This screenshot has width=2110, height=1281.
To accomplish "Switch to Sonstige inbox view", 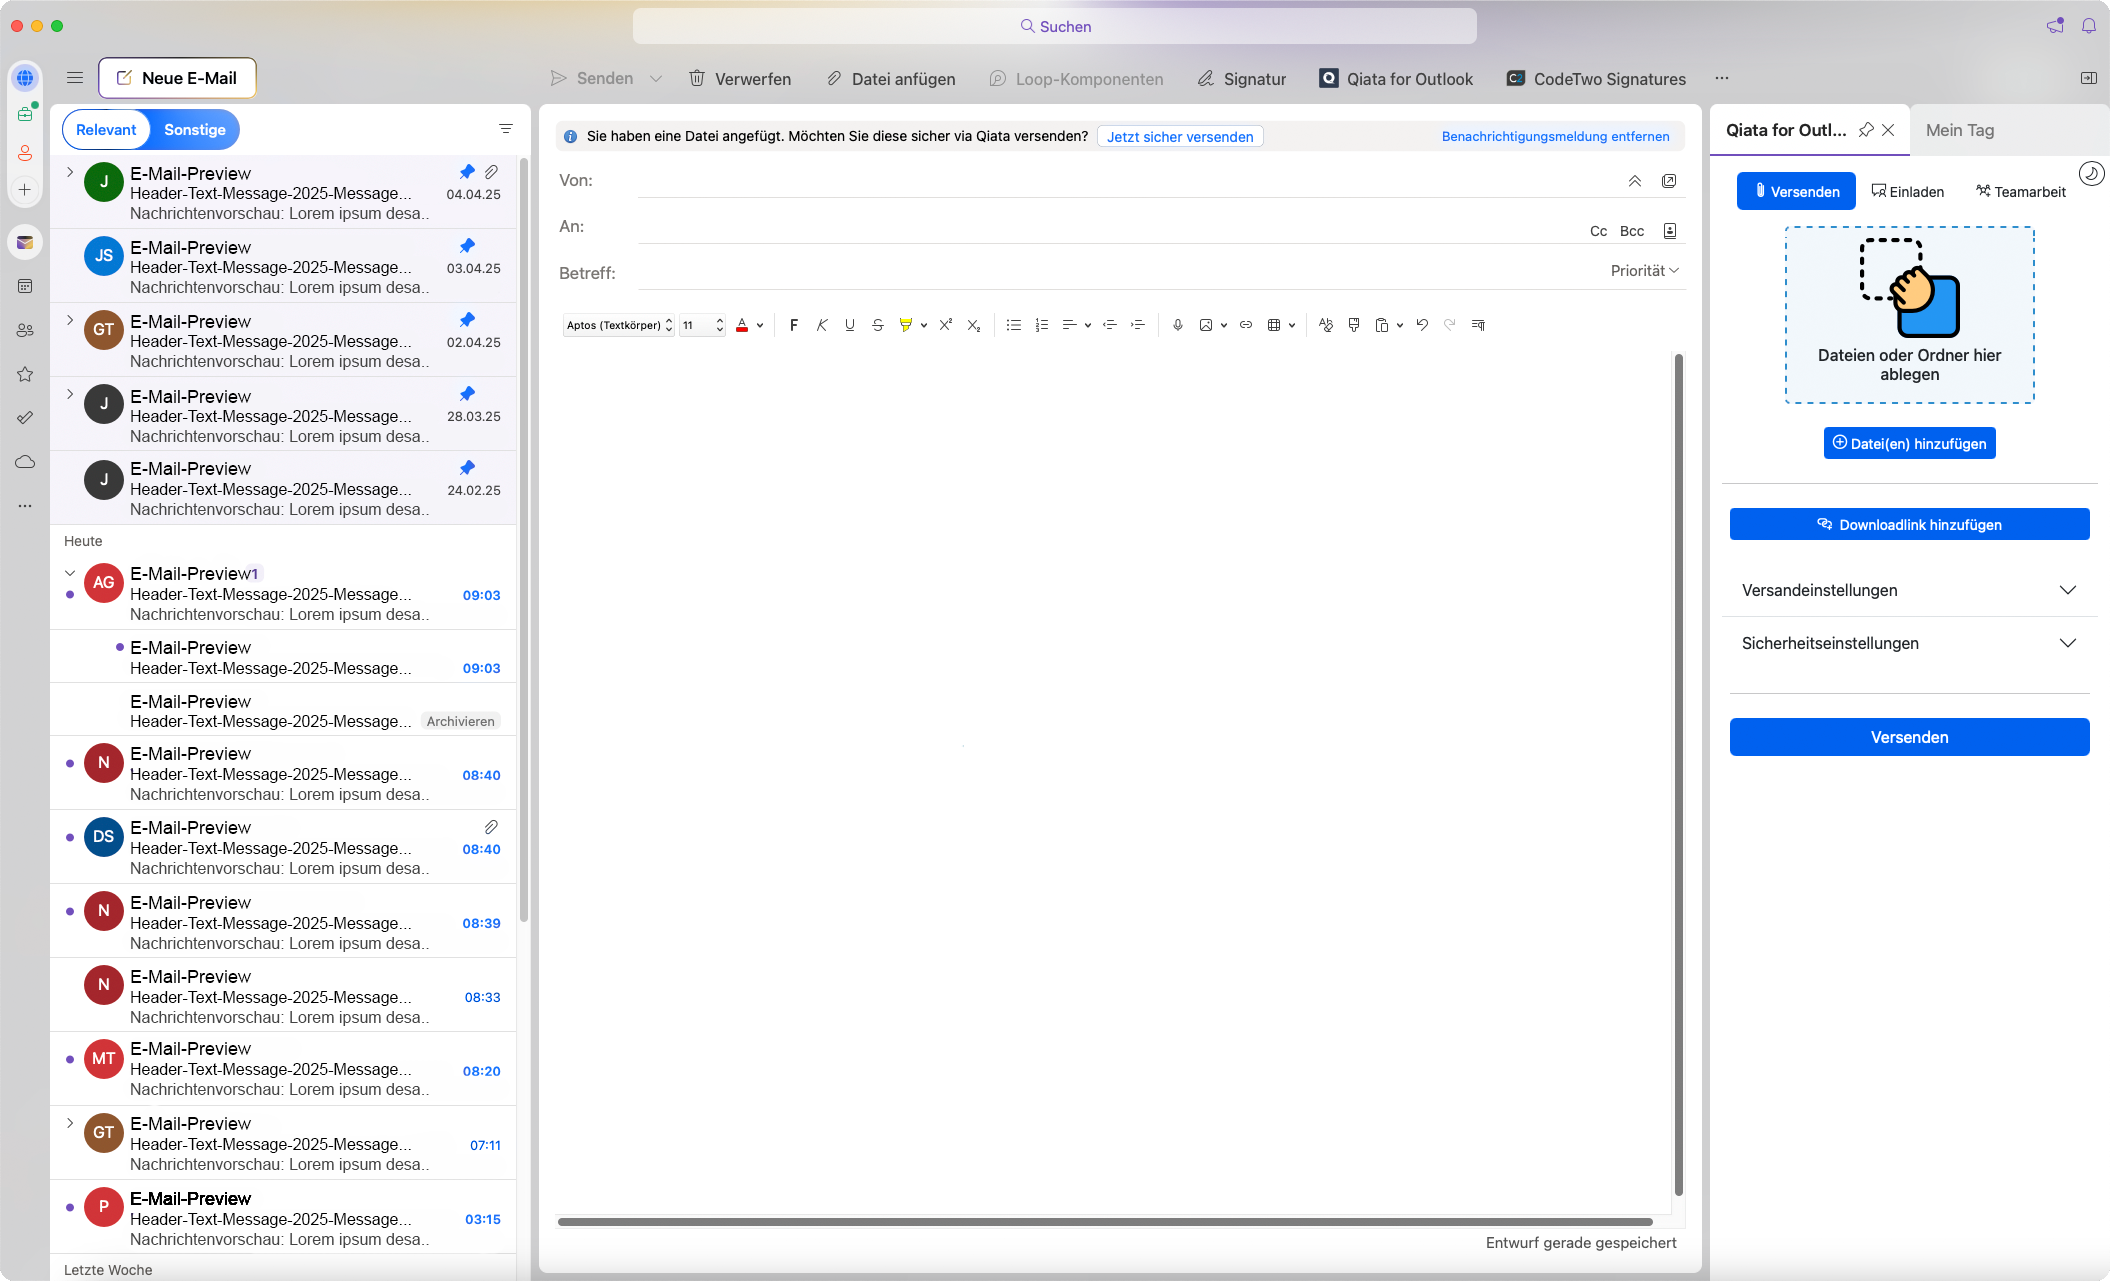I will (x=195, y=130).
